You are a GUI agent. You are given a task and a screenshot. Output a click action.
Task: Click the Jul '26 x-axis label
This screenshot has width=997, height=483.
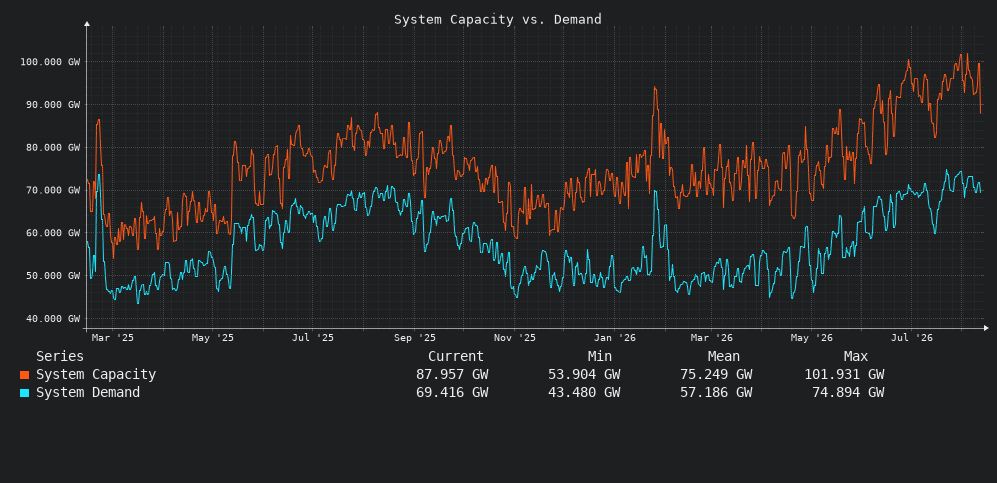point(912,338)
